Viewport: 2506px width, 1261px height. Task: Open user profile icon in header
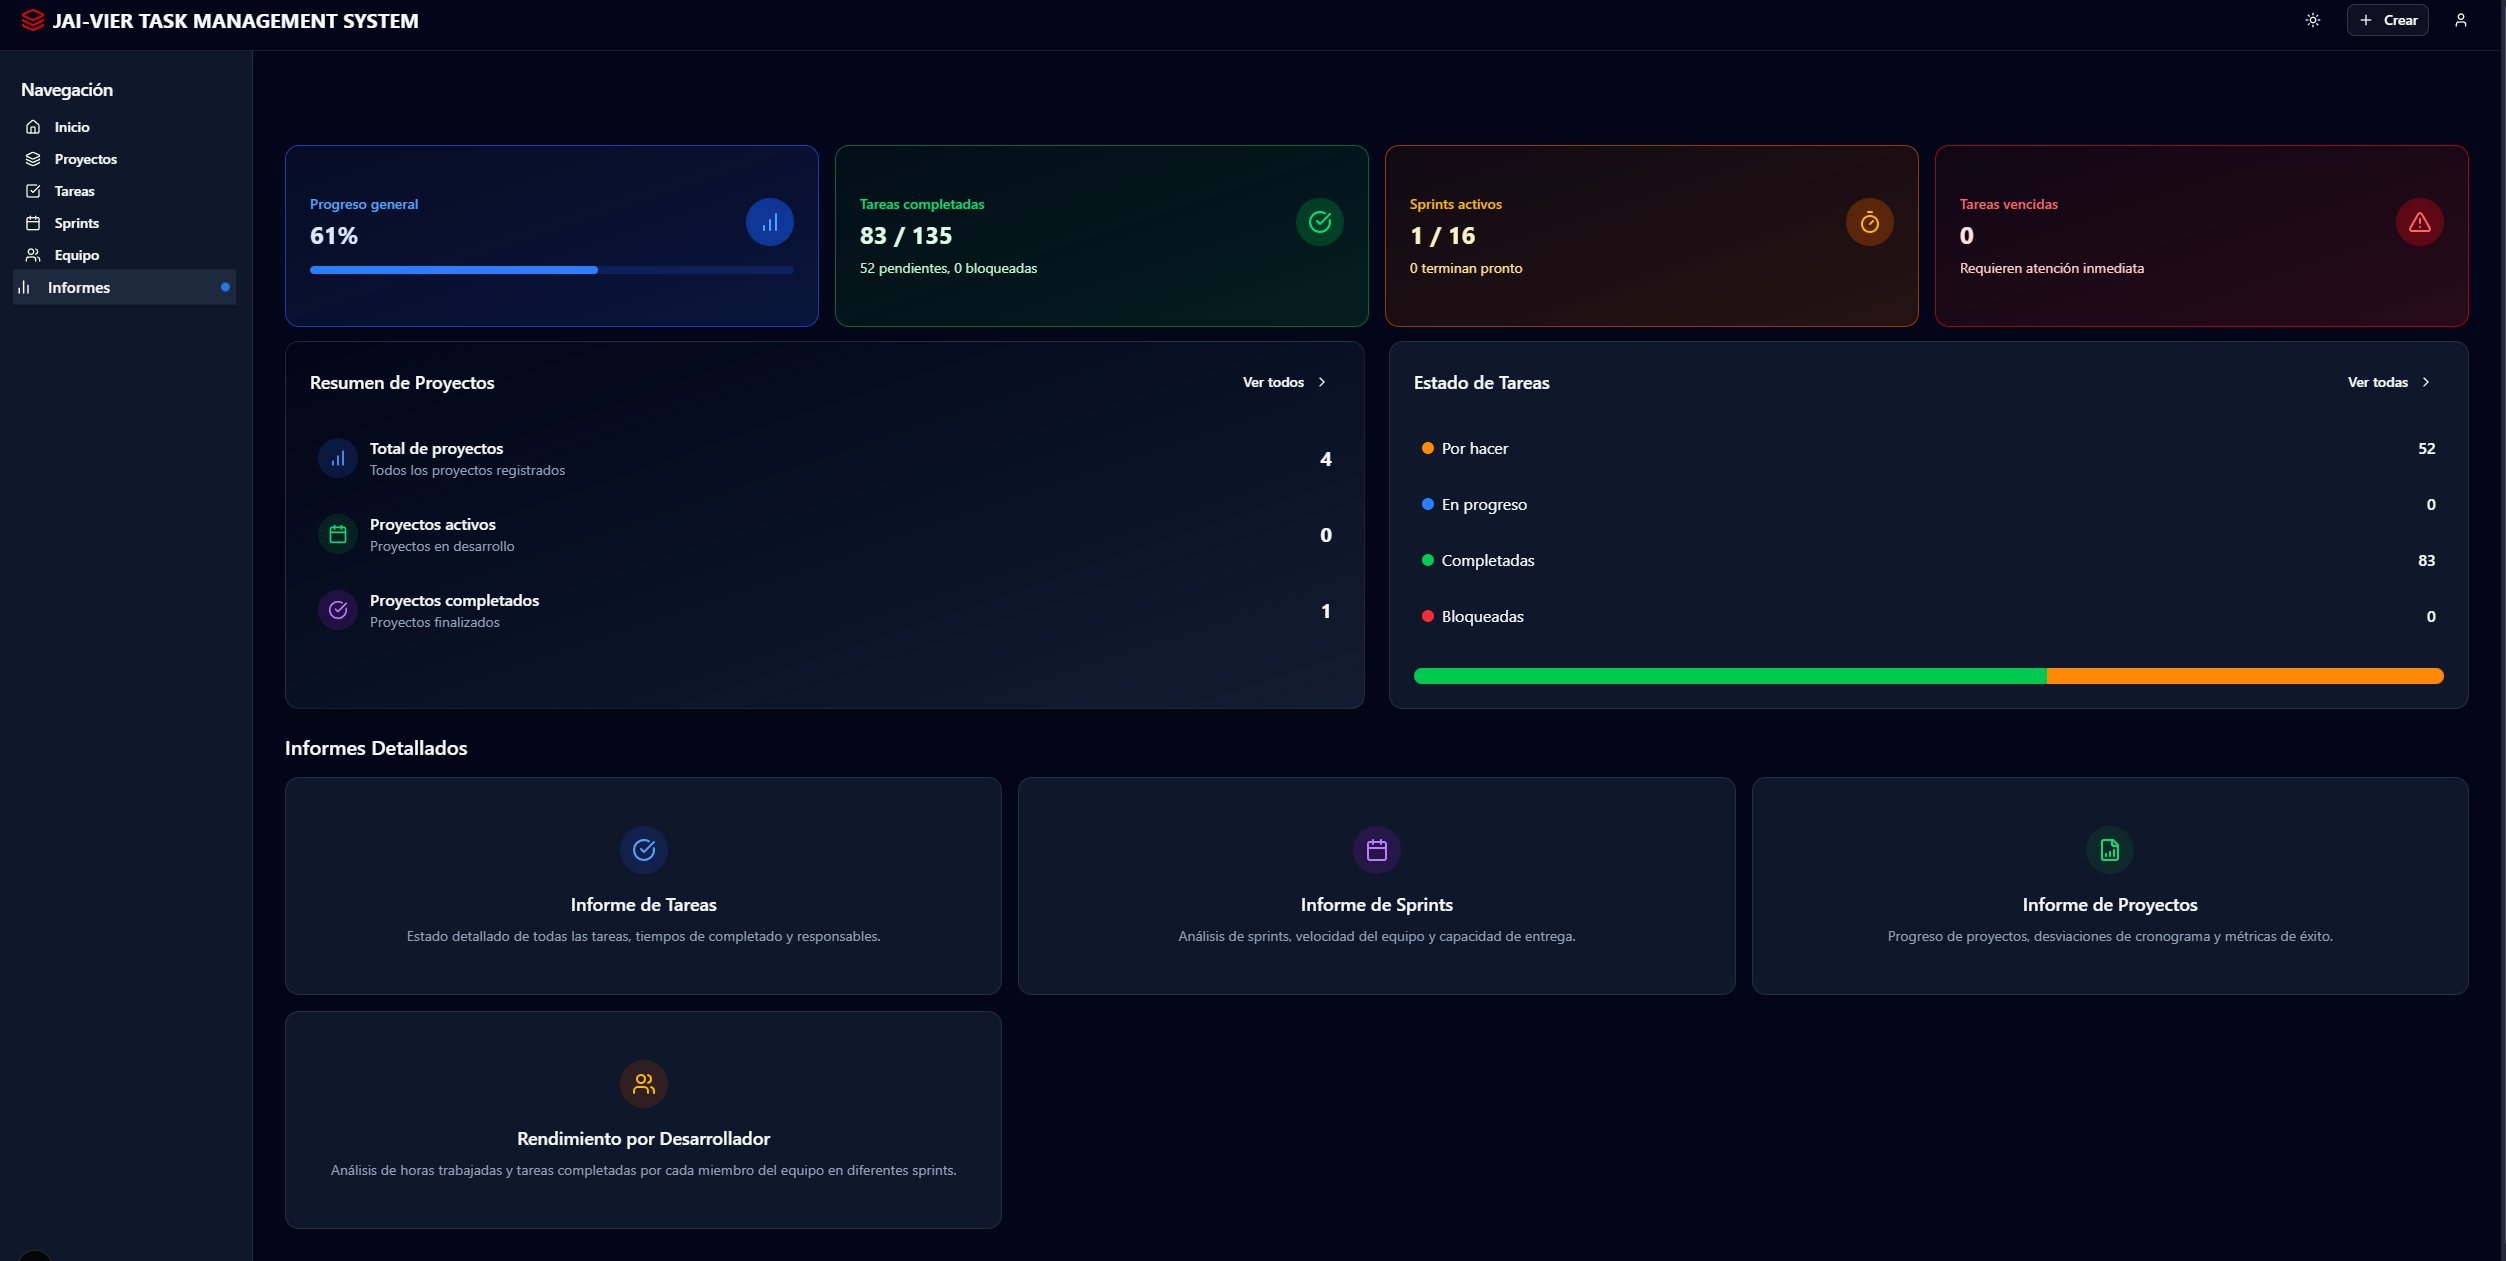[x=2460, y=20]
